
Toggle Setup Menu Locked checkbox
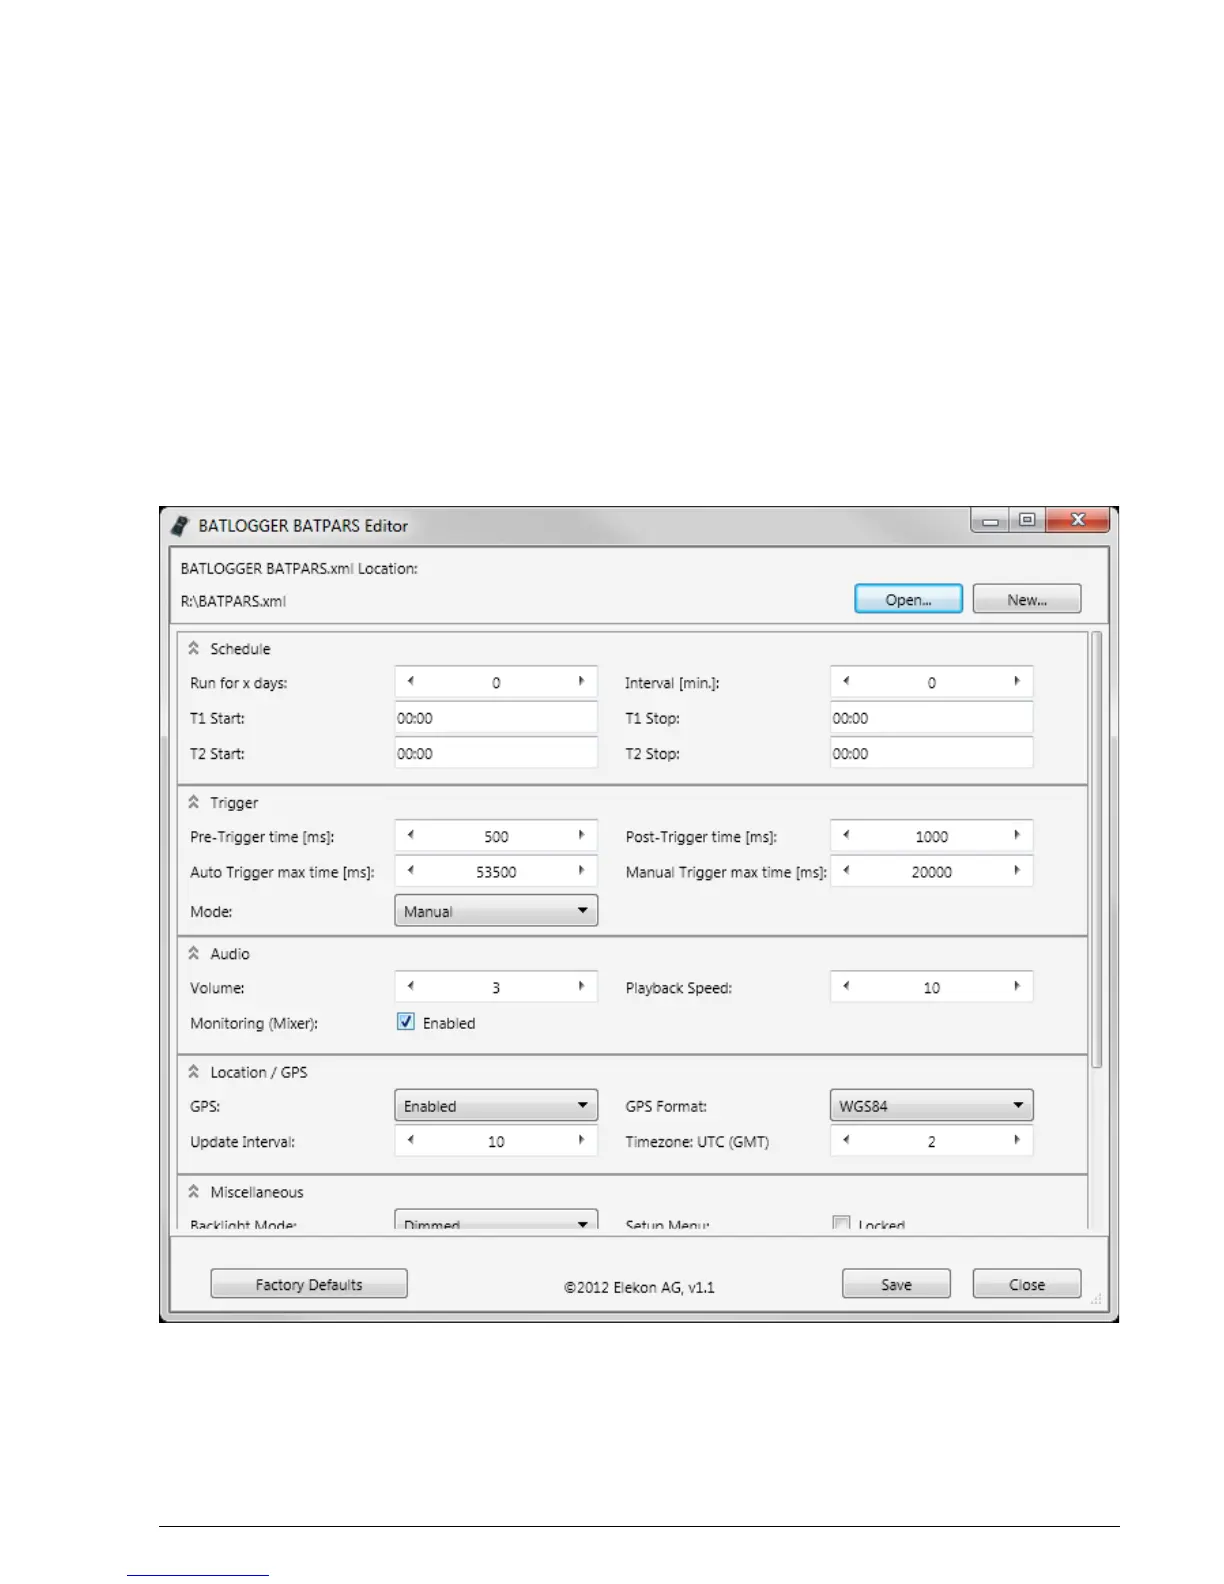(842, 1223)
